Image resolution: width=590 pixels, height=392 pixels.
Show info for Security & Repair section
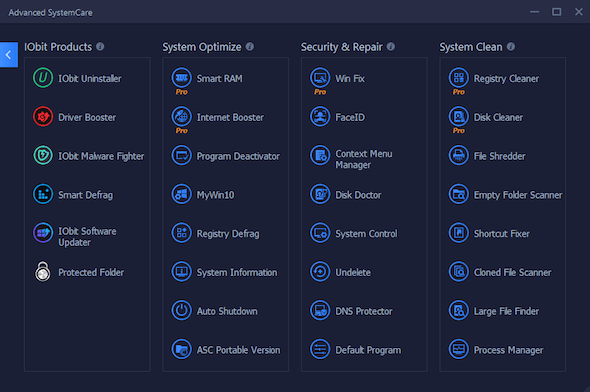pos(391,47)
